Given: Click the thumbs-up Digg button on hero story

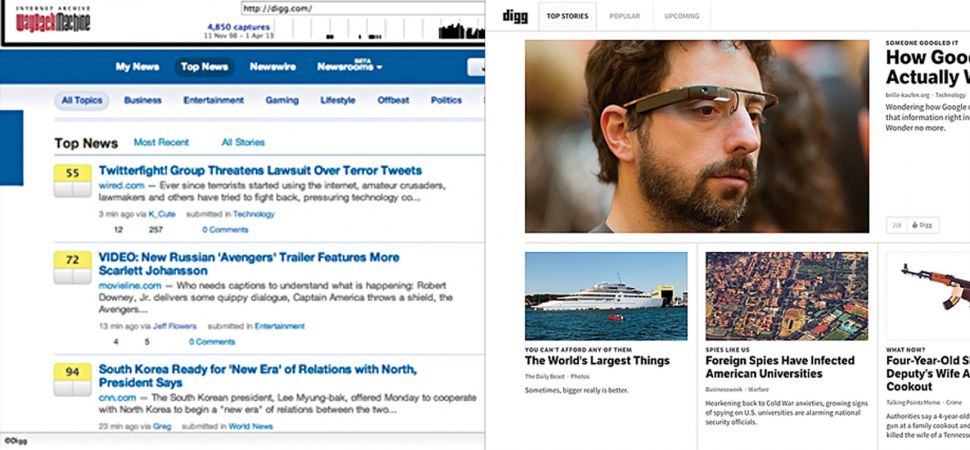Looking at the screenshot, I should coord(922,225).
